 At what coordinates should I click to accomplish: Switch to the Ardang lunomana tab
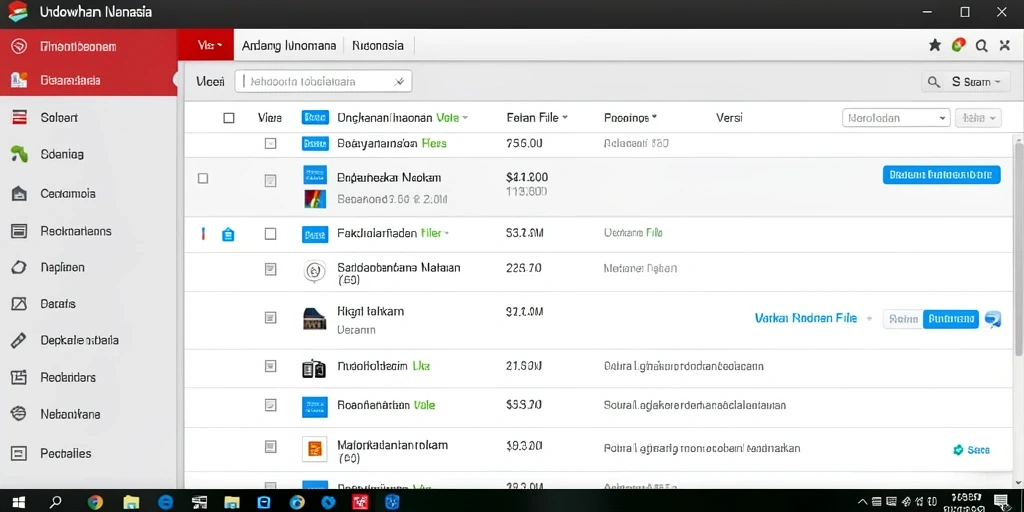(x=289, y=46)
